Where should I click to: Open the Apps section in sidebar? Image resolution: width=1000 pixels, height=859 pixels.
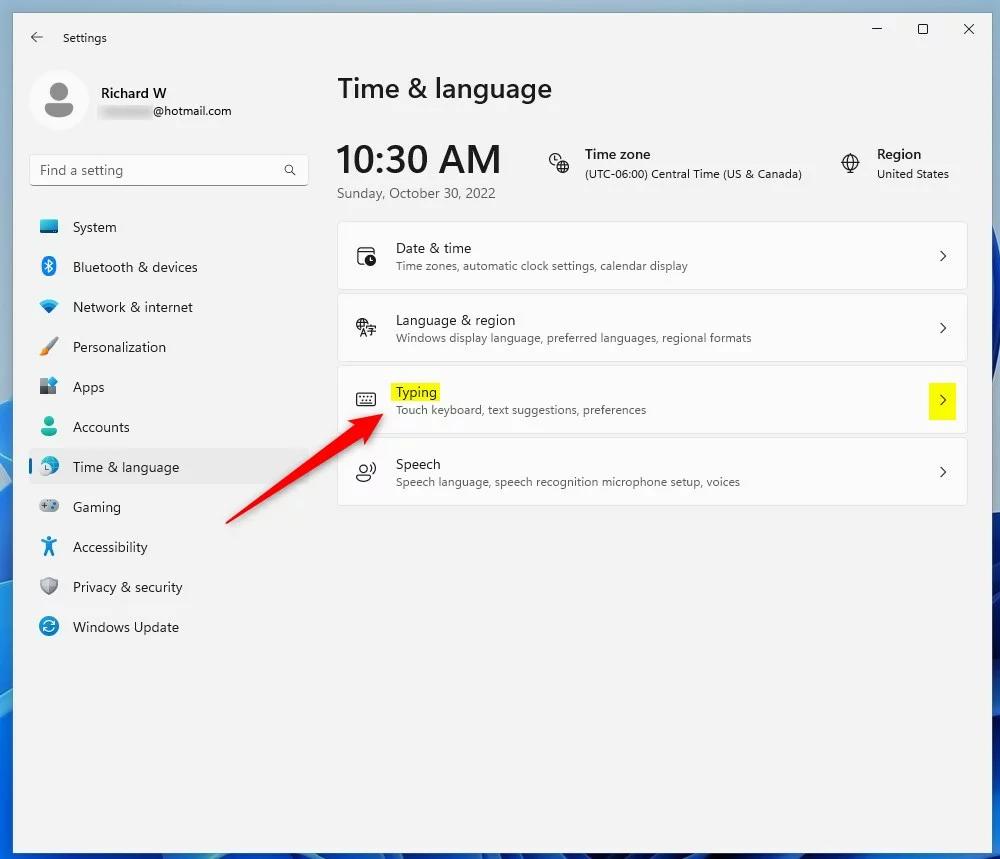click(x=89, y=387)
